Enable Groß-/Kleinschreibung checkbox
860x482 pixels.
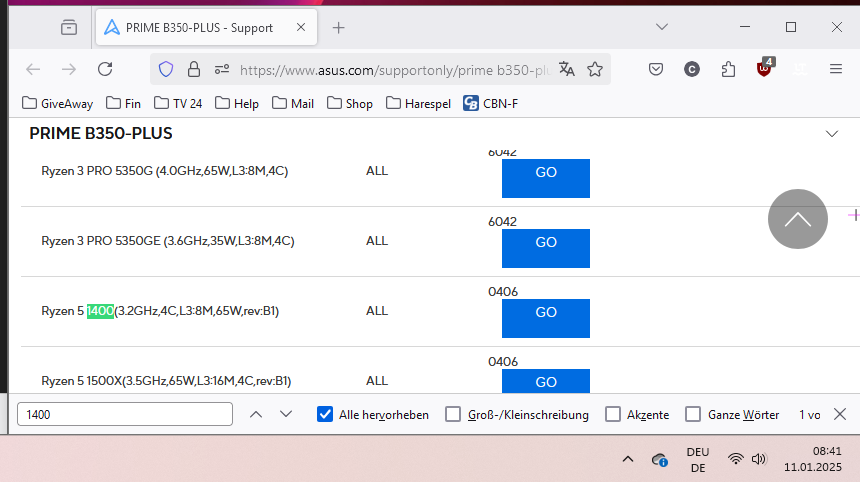click(452, 414)
